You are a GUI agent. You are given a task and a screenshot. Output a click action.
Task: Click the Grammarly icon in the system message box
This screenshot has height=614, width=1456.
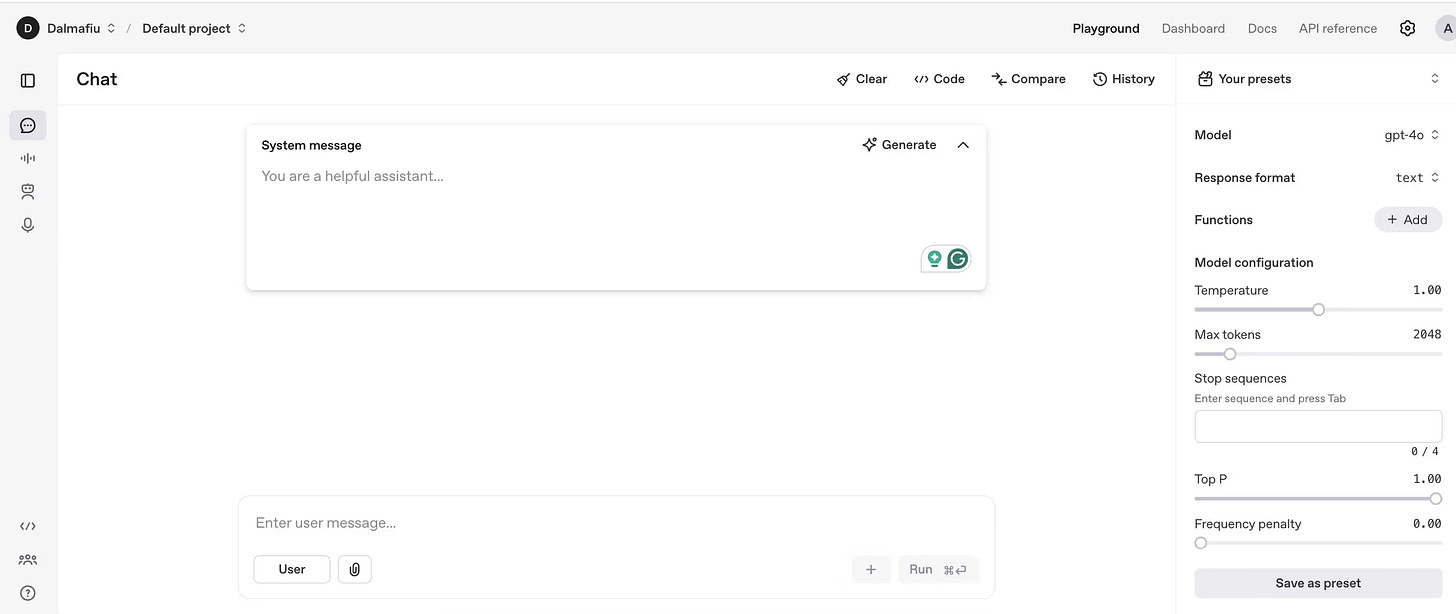pos(957,258)
